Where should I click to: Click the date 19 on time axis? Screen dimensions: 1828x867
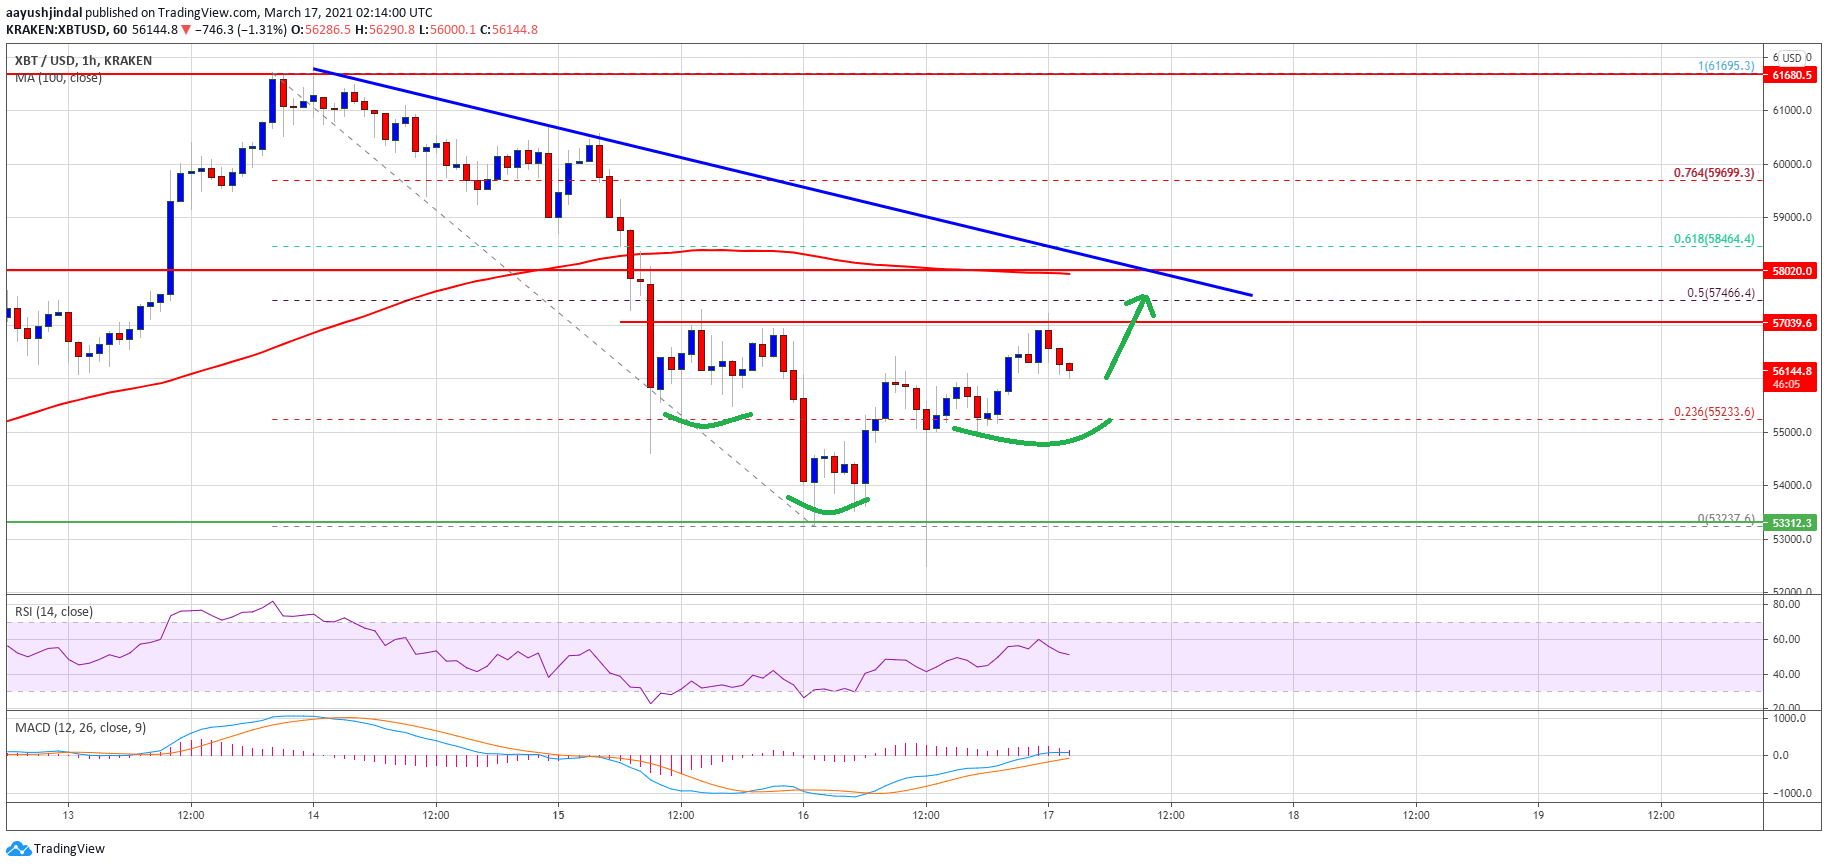[1538, 815]
